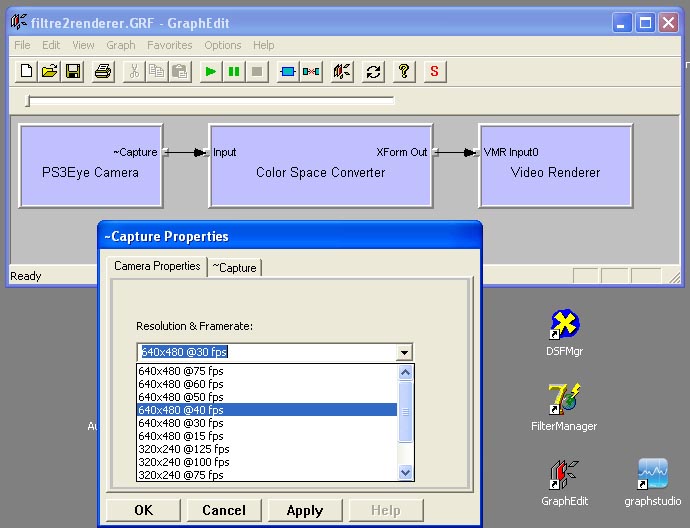Open the Graph menu
Image resolution: width=690 pixels, height=528 pixels.
tap(121, 45)
